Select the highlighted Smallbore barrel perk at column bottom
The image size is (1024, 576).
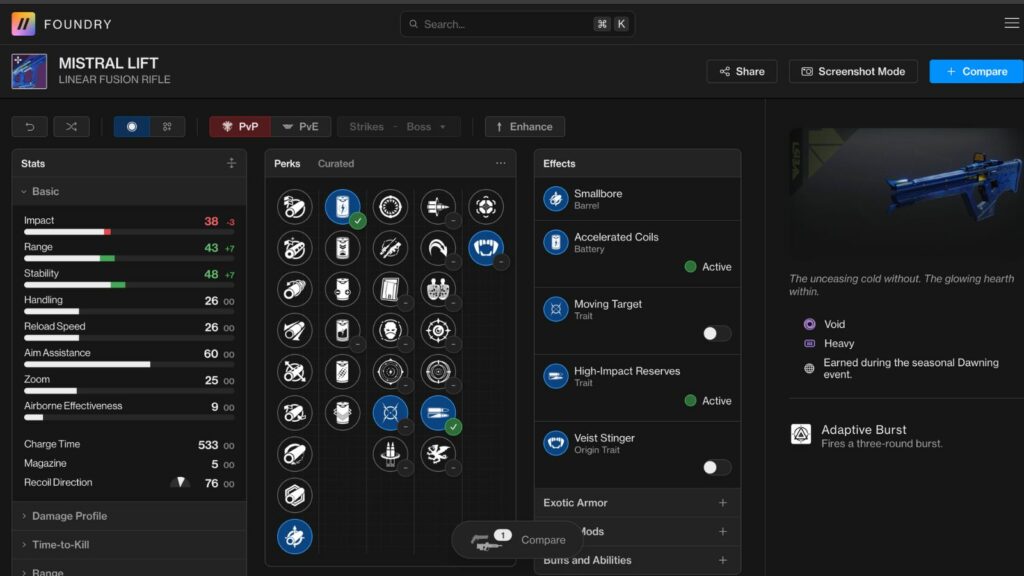295,537
